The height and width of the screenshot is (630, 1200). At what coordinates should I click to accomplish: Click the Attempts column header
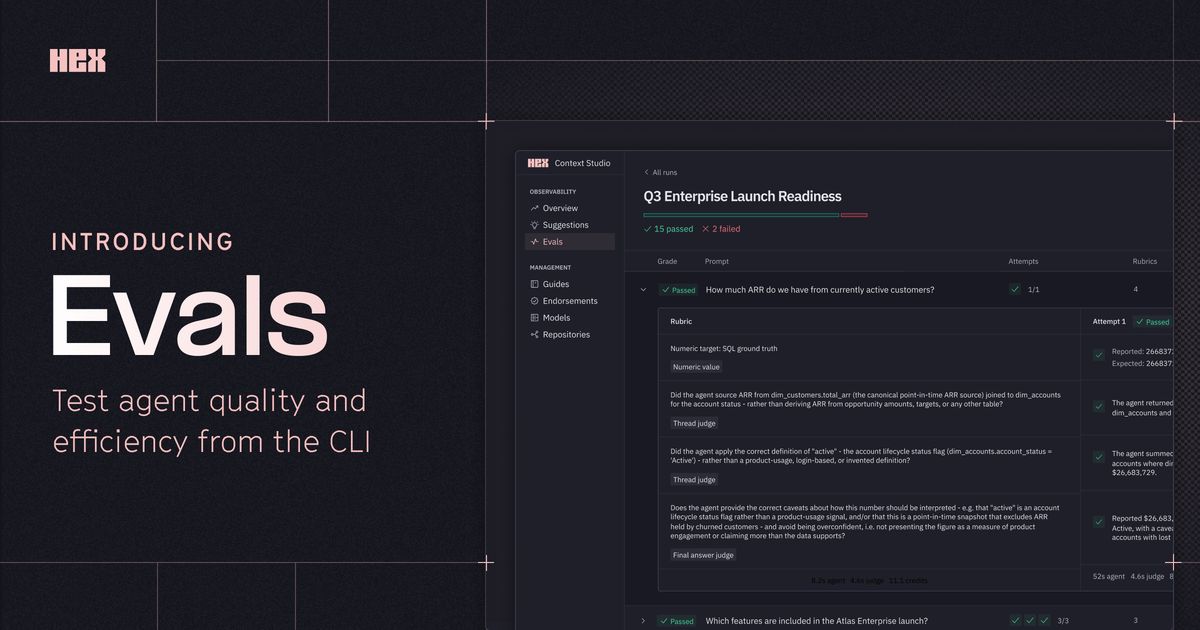(1023, 262)
